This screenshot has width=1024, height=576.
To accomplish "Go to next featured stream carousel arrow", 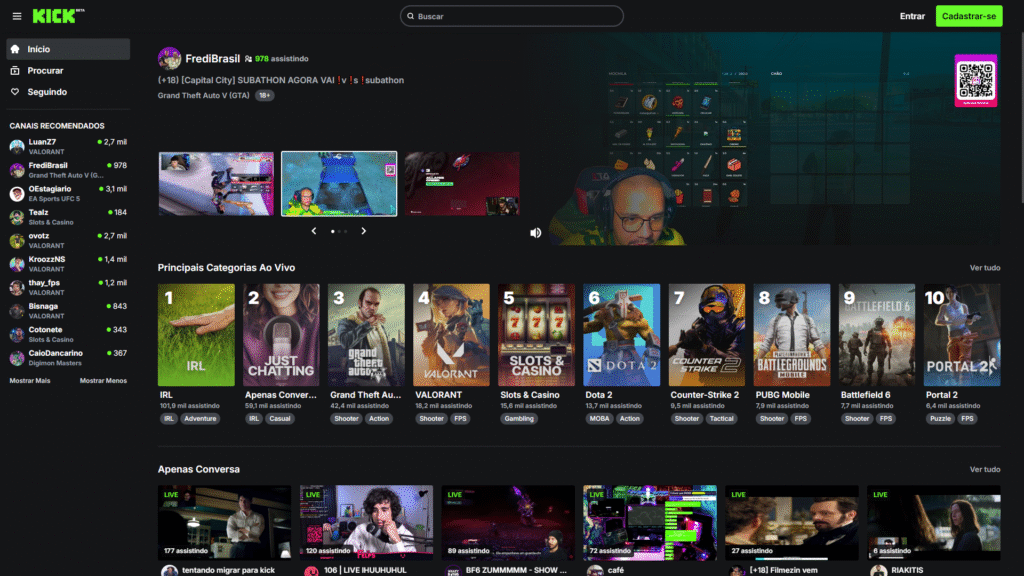I will [364, 231].
